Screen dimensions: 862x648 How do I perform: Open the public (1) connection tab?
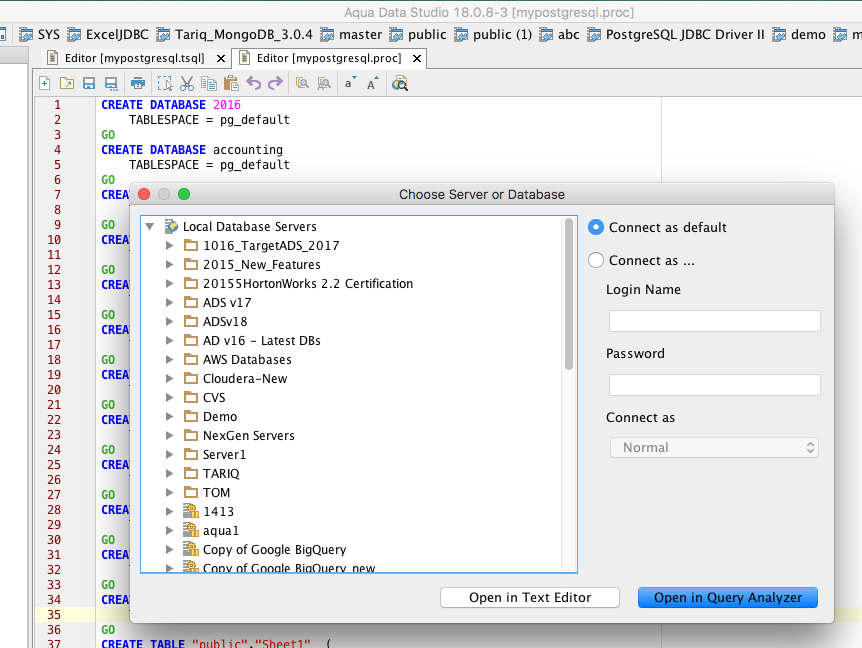(493, 35)
